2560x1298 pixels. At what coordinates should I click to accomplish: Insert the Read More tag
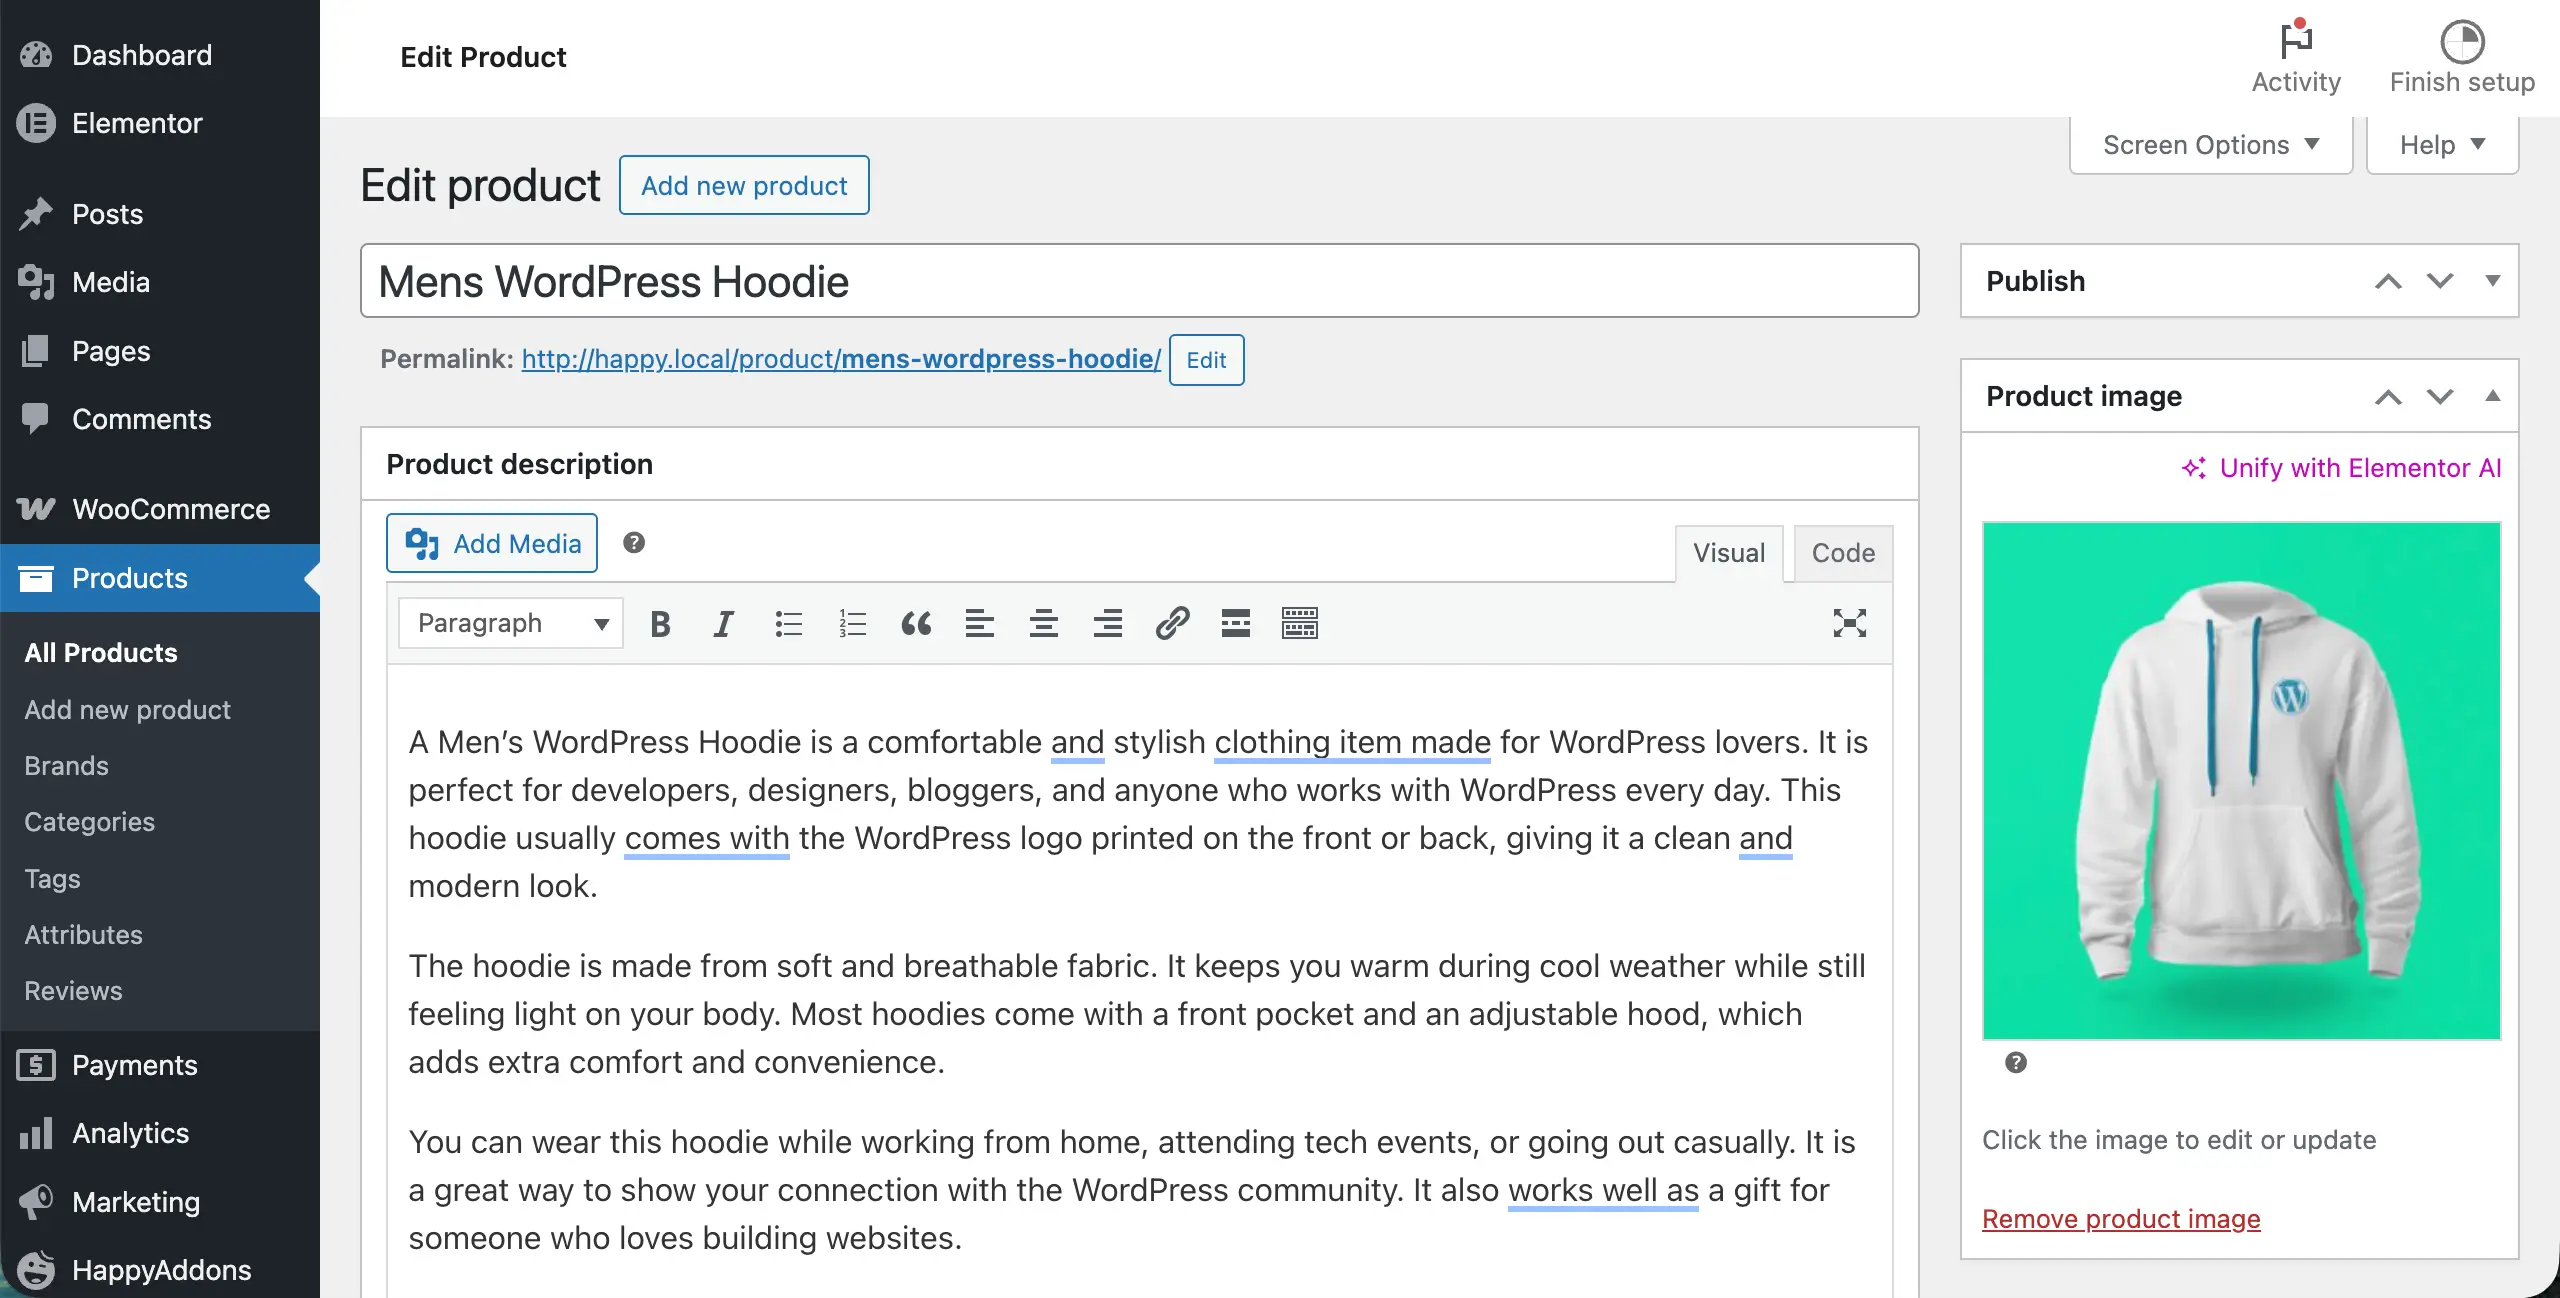point(1236,623)
